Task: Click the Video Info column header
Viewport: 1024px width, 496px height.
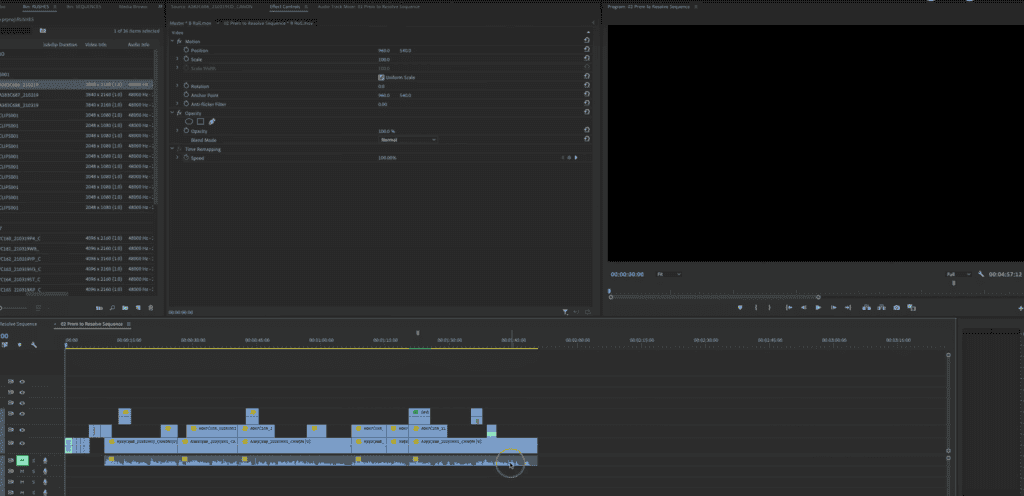Action: (x=95, y=45)
